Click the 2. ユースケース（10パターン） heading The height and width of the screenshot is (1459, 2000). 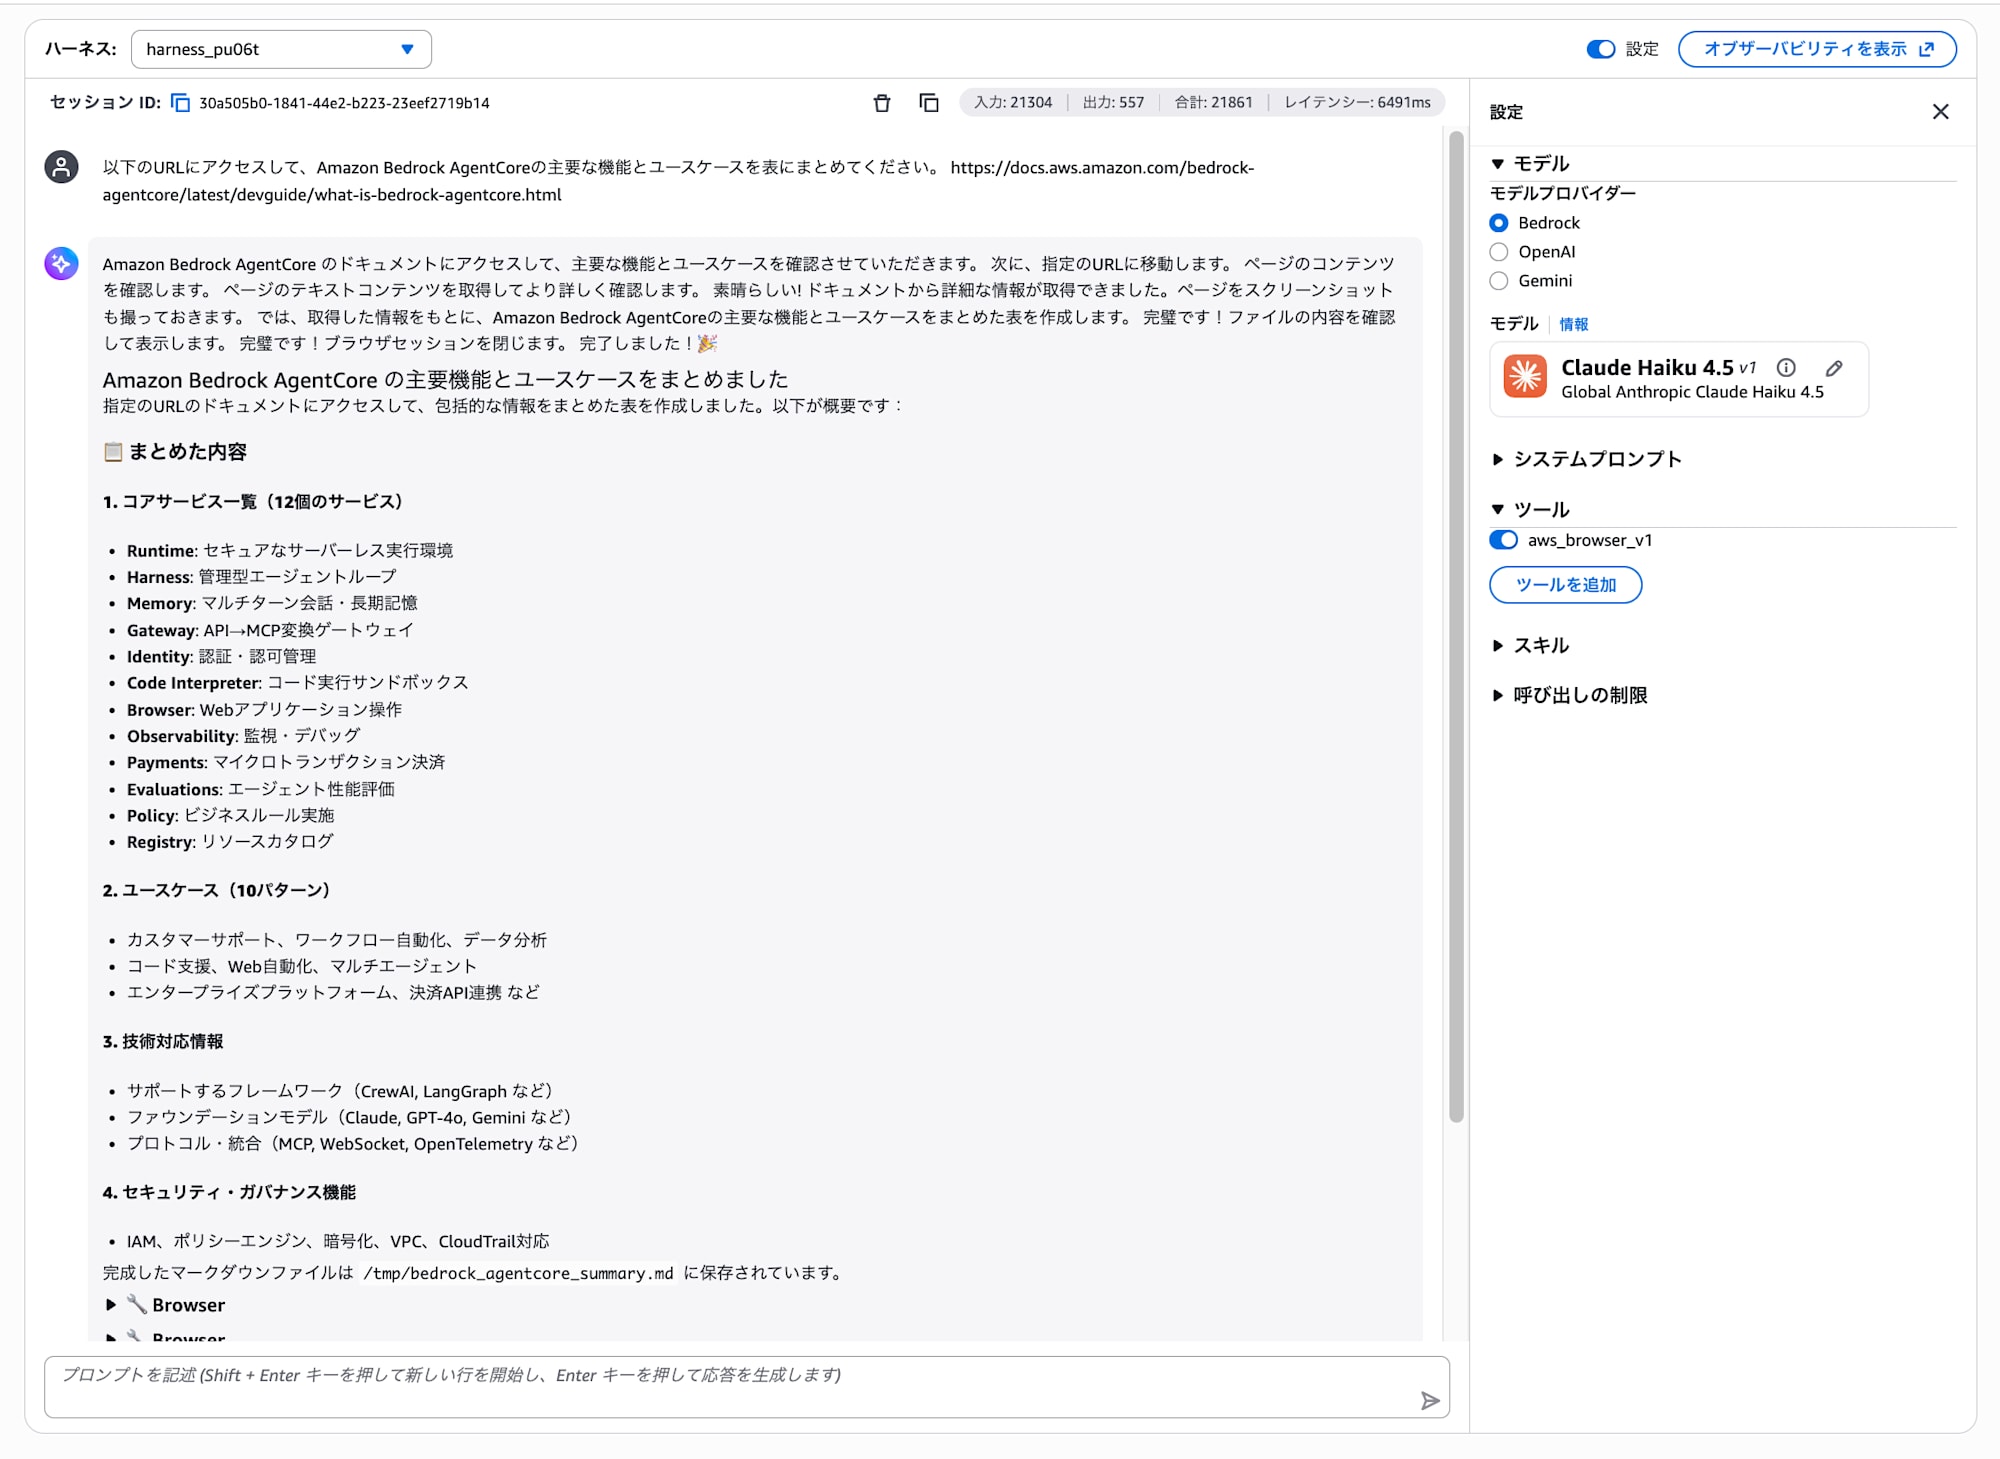click(216, 890)
